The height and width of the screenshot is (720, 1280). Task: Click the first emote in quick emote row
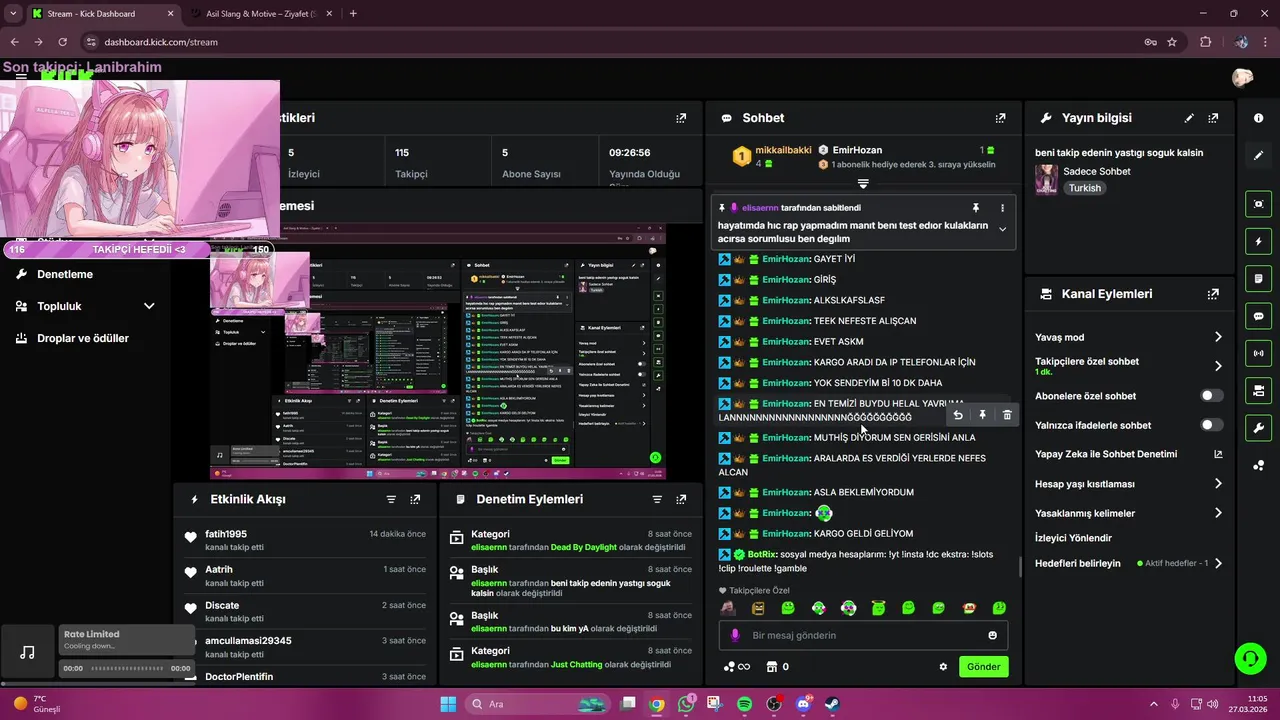click(x=728, y=608)
